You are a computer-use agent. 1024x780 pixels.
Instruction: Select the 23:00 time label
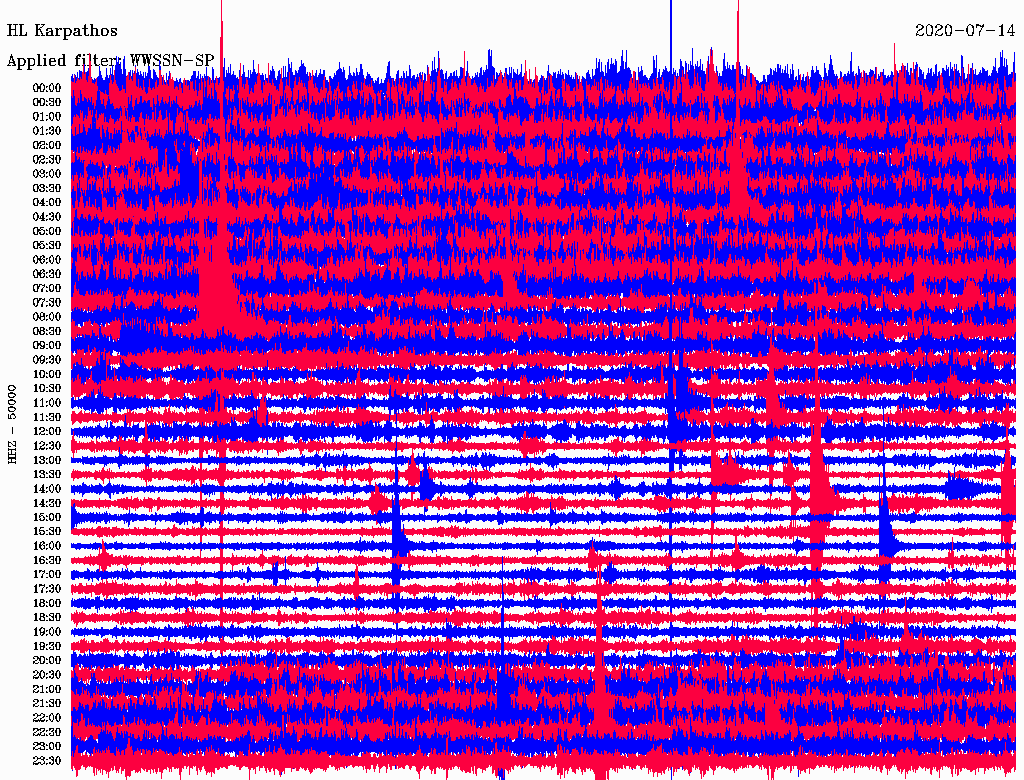pyautogui.click(x=47, y=747)
